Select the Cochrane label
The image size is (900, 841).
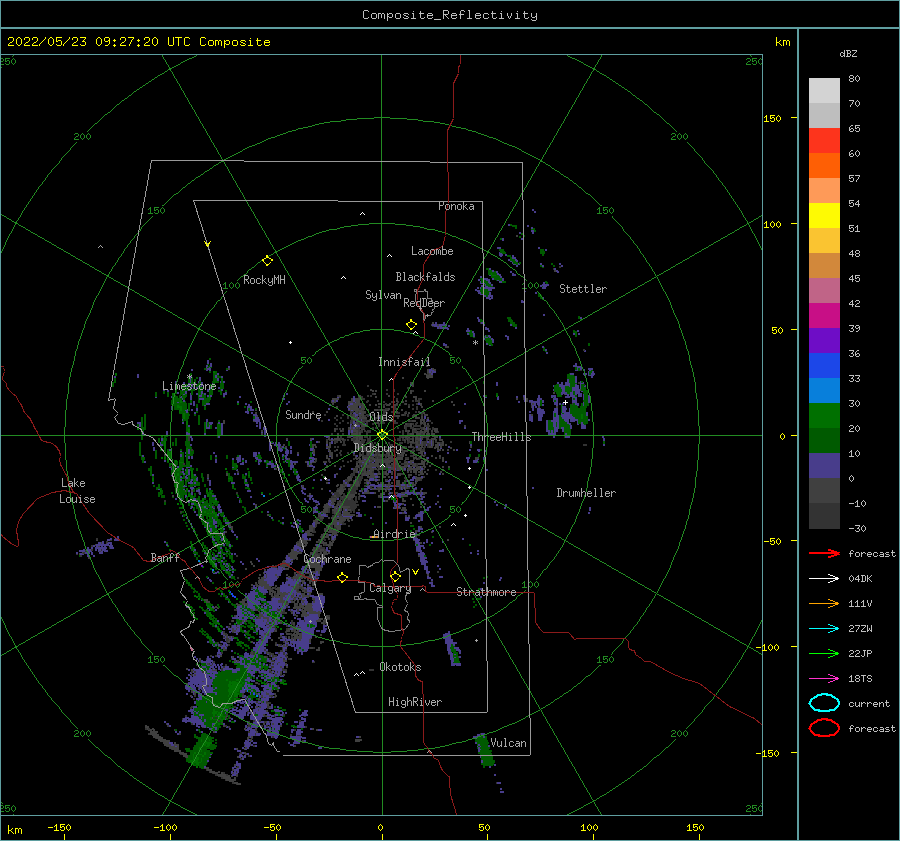pos(327,559)
